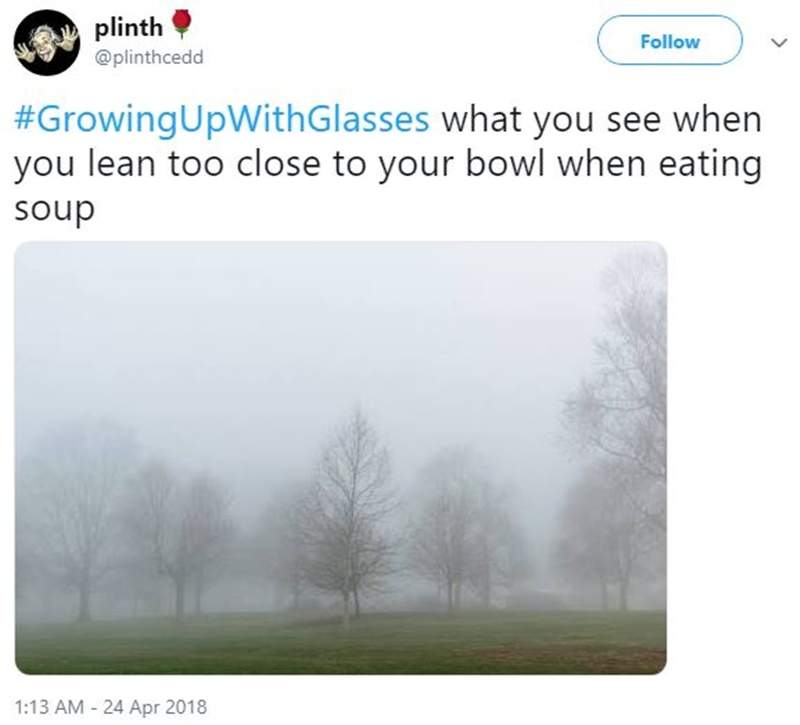Expand the tweet options chevron
This screenshot has height=725, width=800.
pos(779,42)
